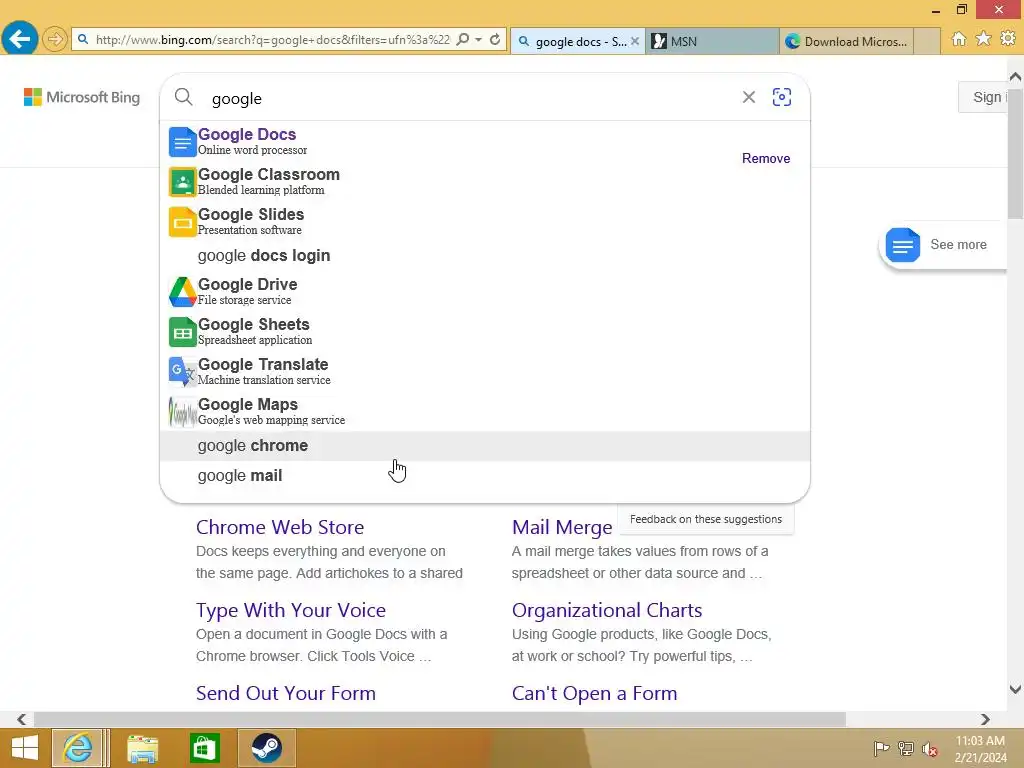This screenshot has height=768, width=1024.
Task: Click the Google Translate icon
Action: 182,372
